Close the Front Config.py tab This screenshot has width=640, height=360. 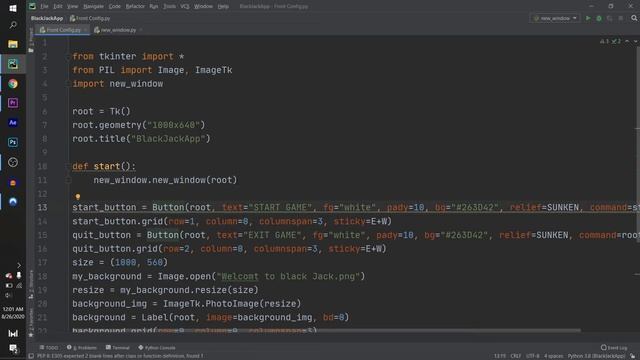coord(86,30)
